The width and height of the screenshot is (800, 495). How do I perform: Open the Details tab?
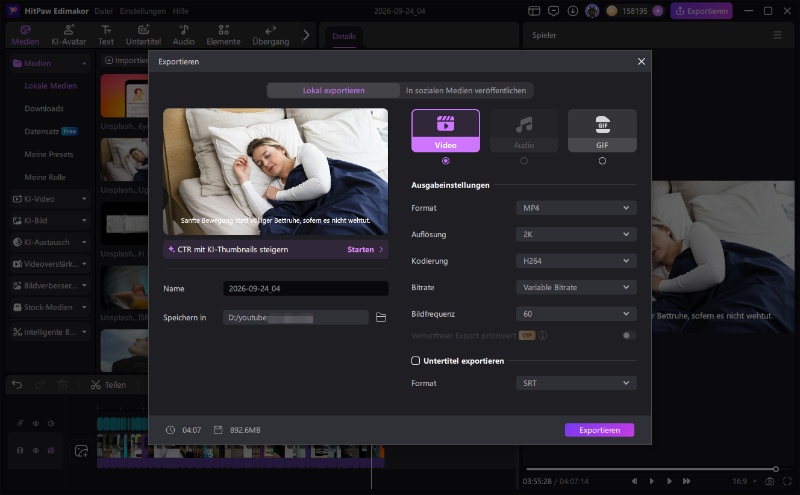pos(344,36)
